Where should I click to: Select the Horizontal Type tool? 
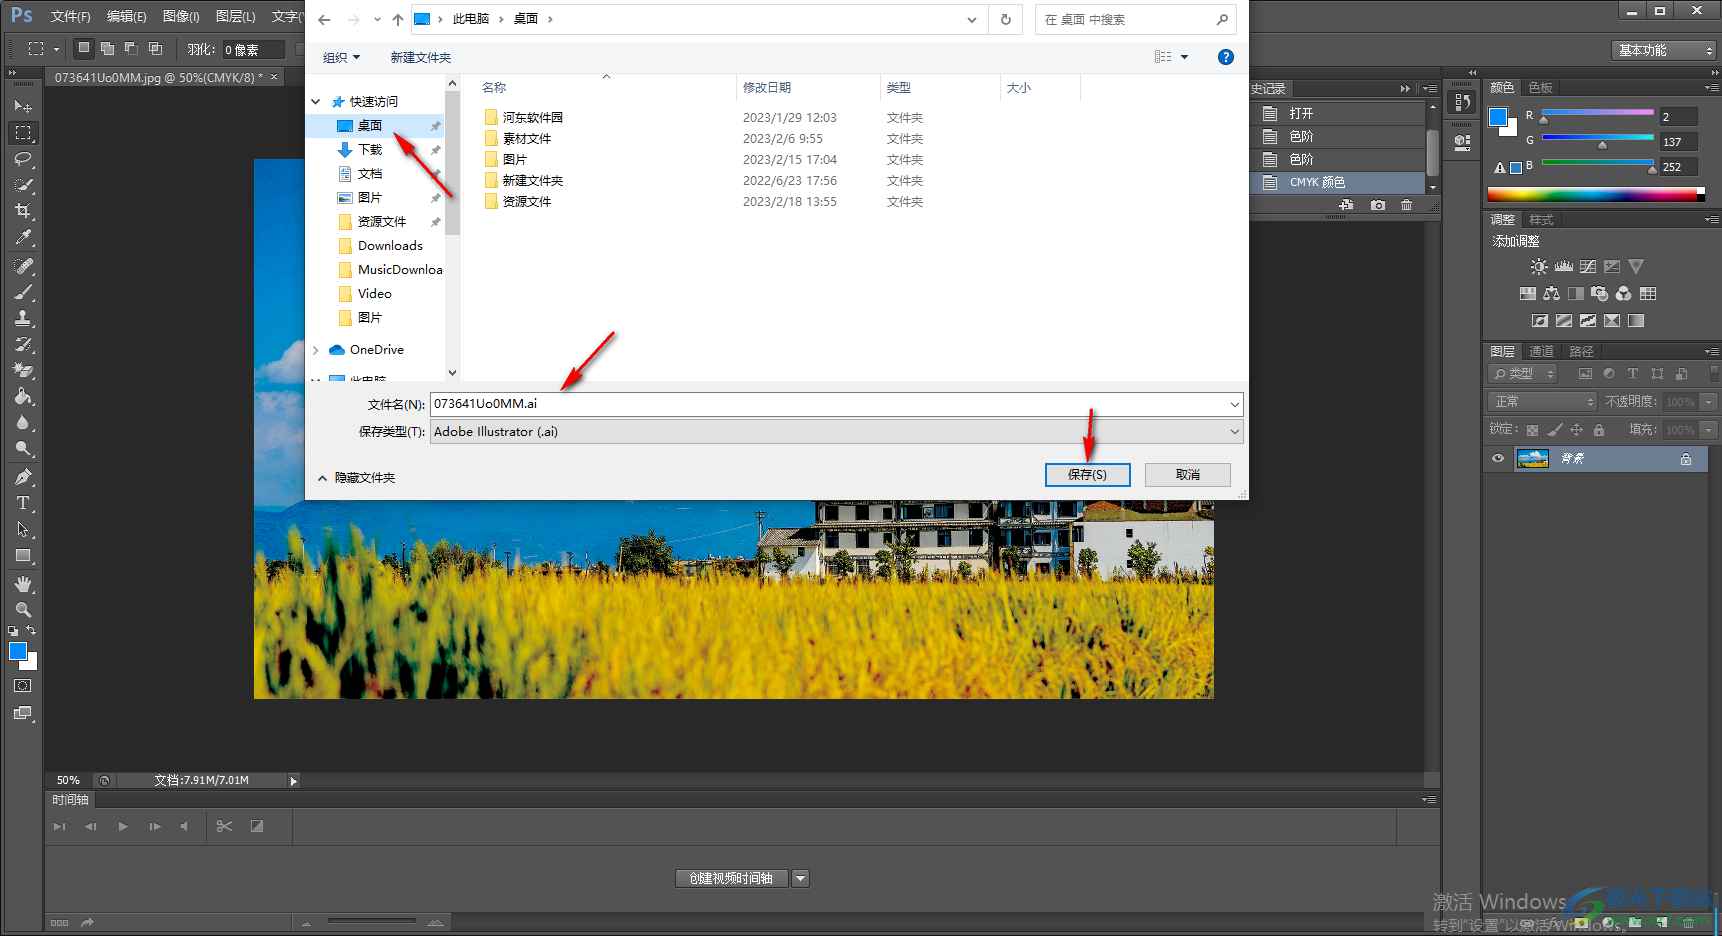click(23, 503)
